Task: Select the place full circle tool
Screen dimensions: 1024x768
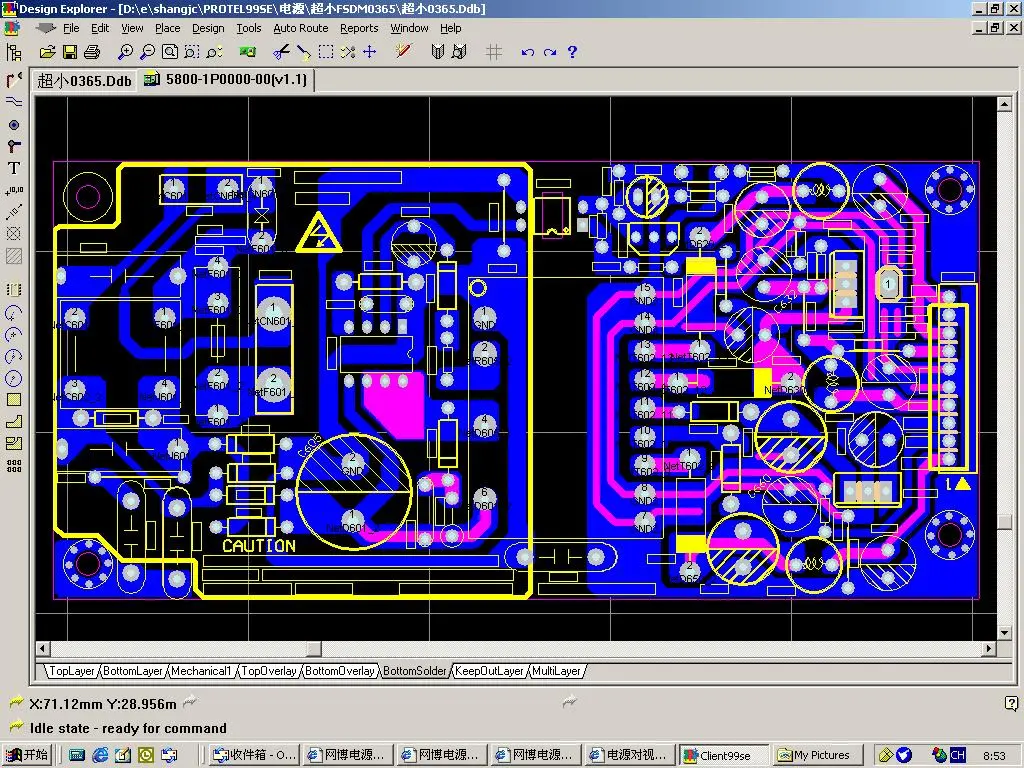Action: click(x=14, y=378)
